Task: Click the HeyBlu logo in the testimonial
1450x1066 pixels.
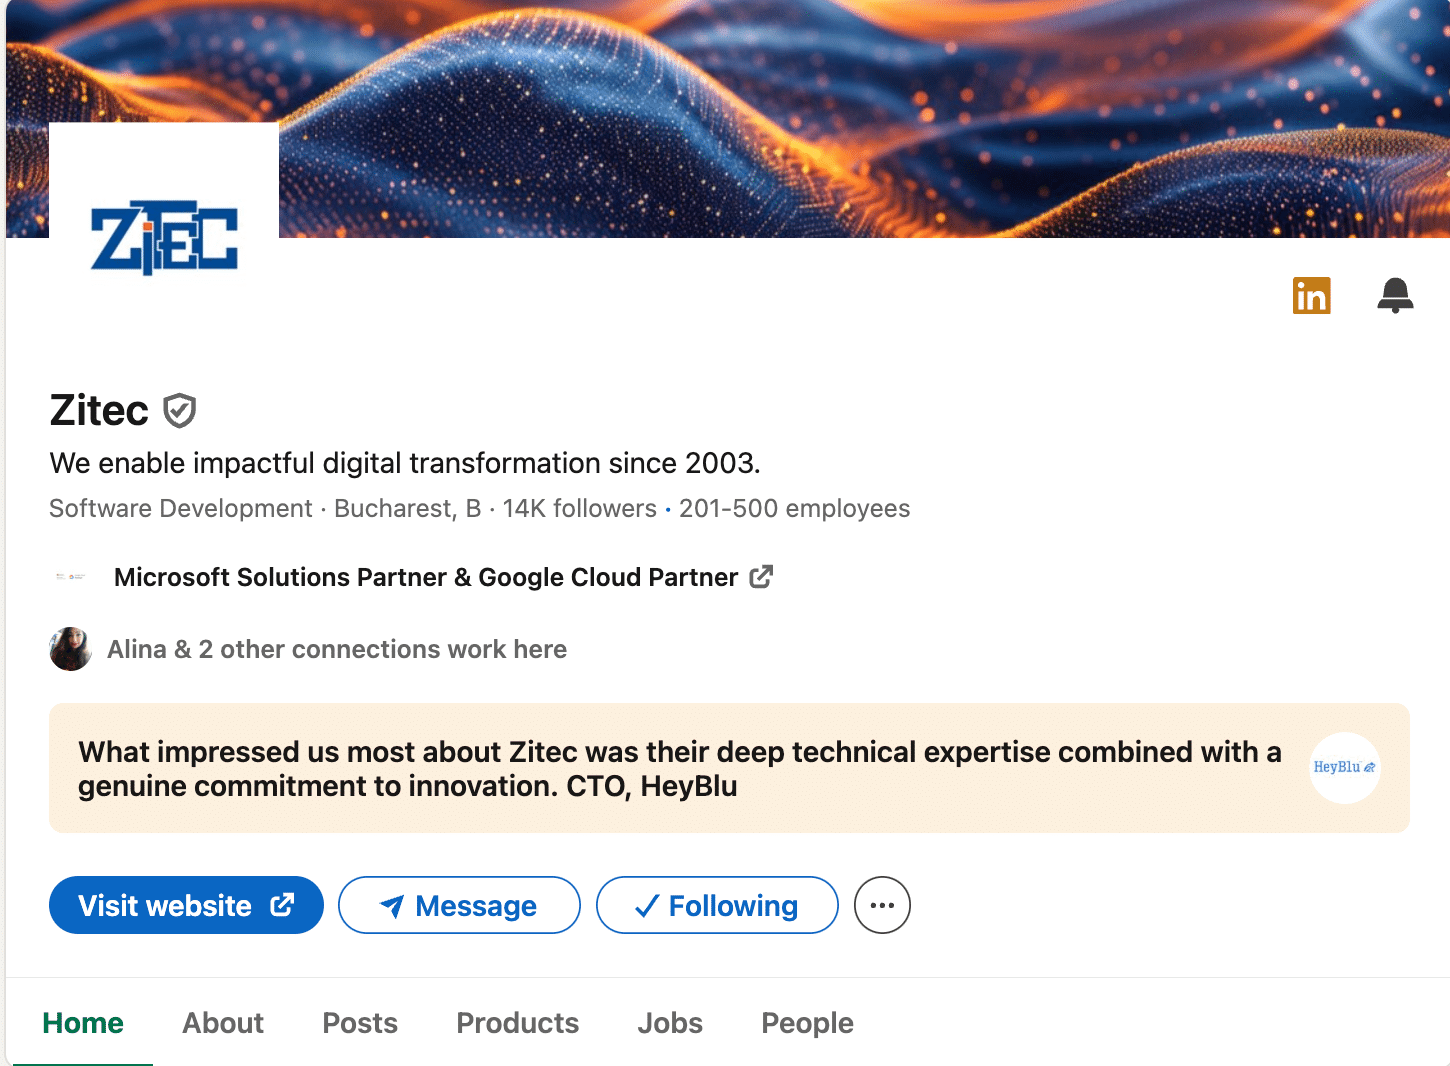Action: pyautogui.click(x=1345, y=768)
